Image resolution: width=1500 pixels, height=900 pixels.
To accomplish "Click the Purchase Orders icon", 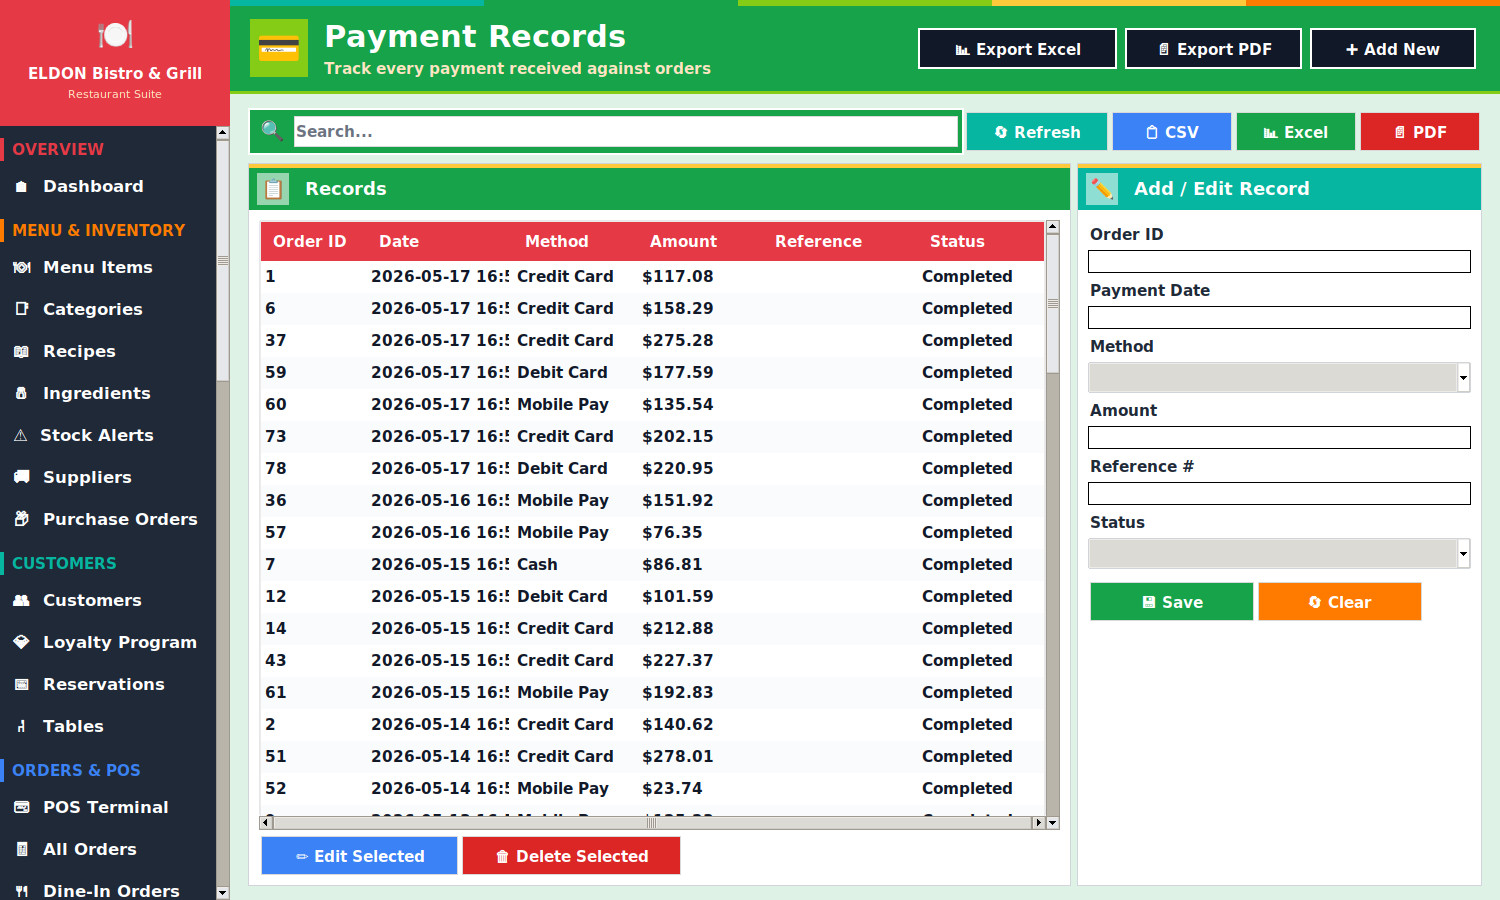I will pos(21,519).
